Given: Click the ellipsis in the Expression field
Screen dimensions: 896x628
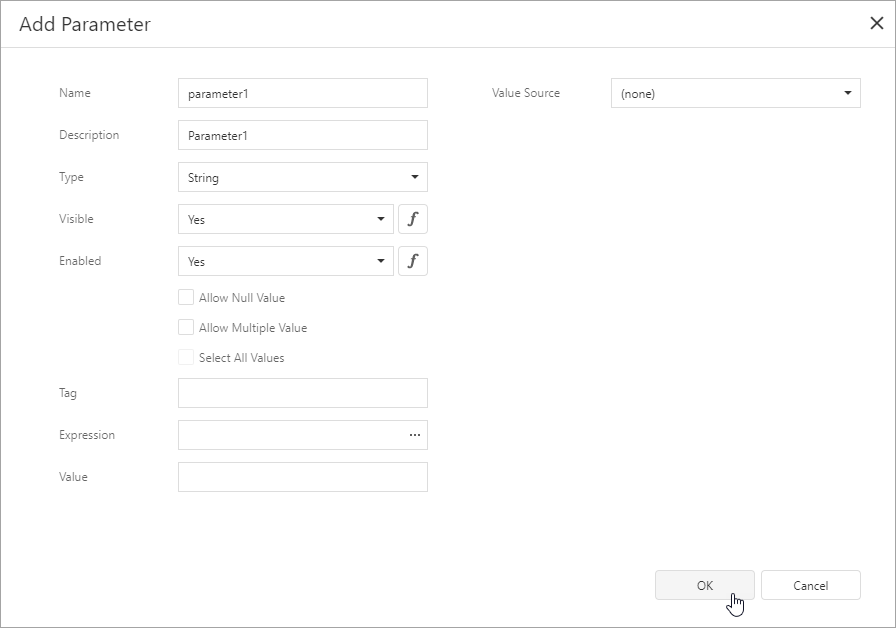Looking at the screenshot, I should (x=416, y=435).
